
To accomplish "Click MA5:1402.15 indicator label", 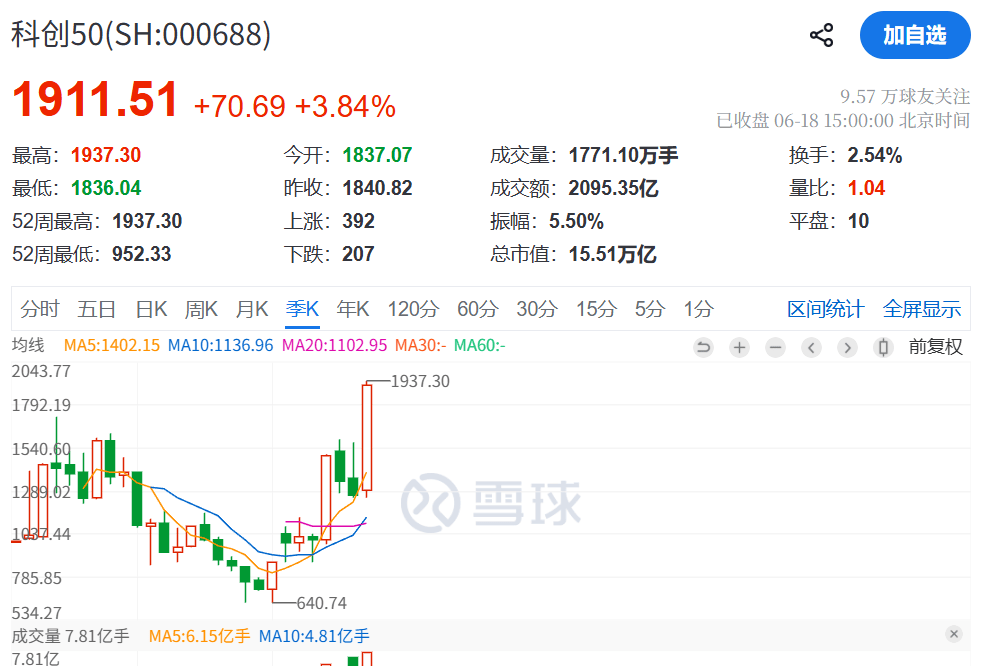I will coord(112,346).
